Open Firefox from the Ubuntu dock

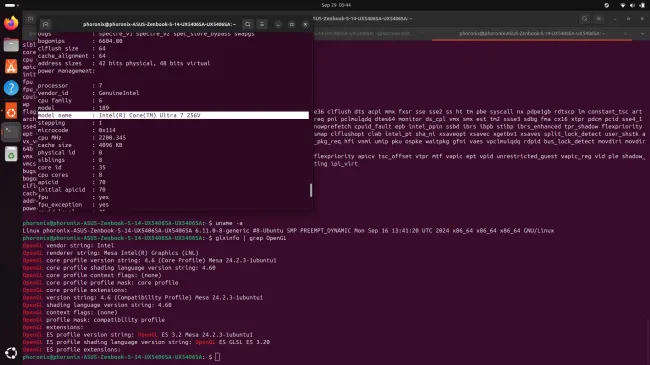(11, 23)
